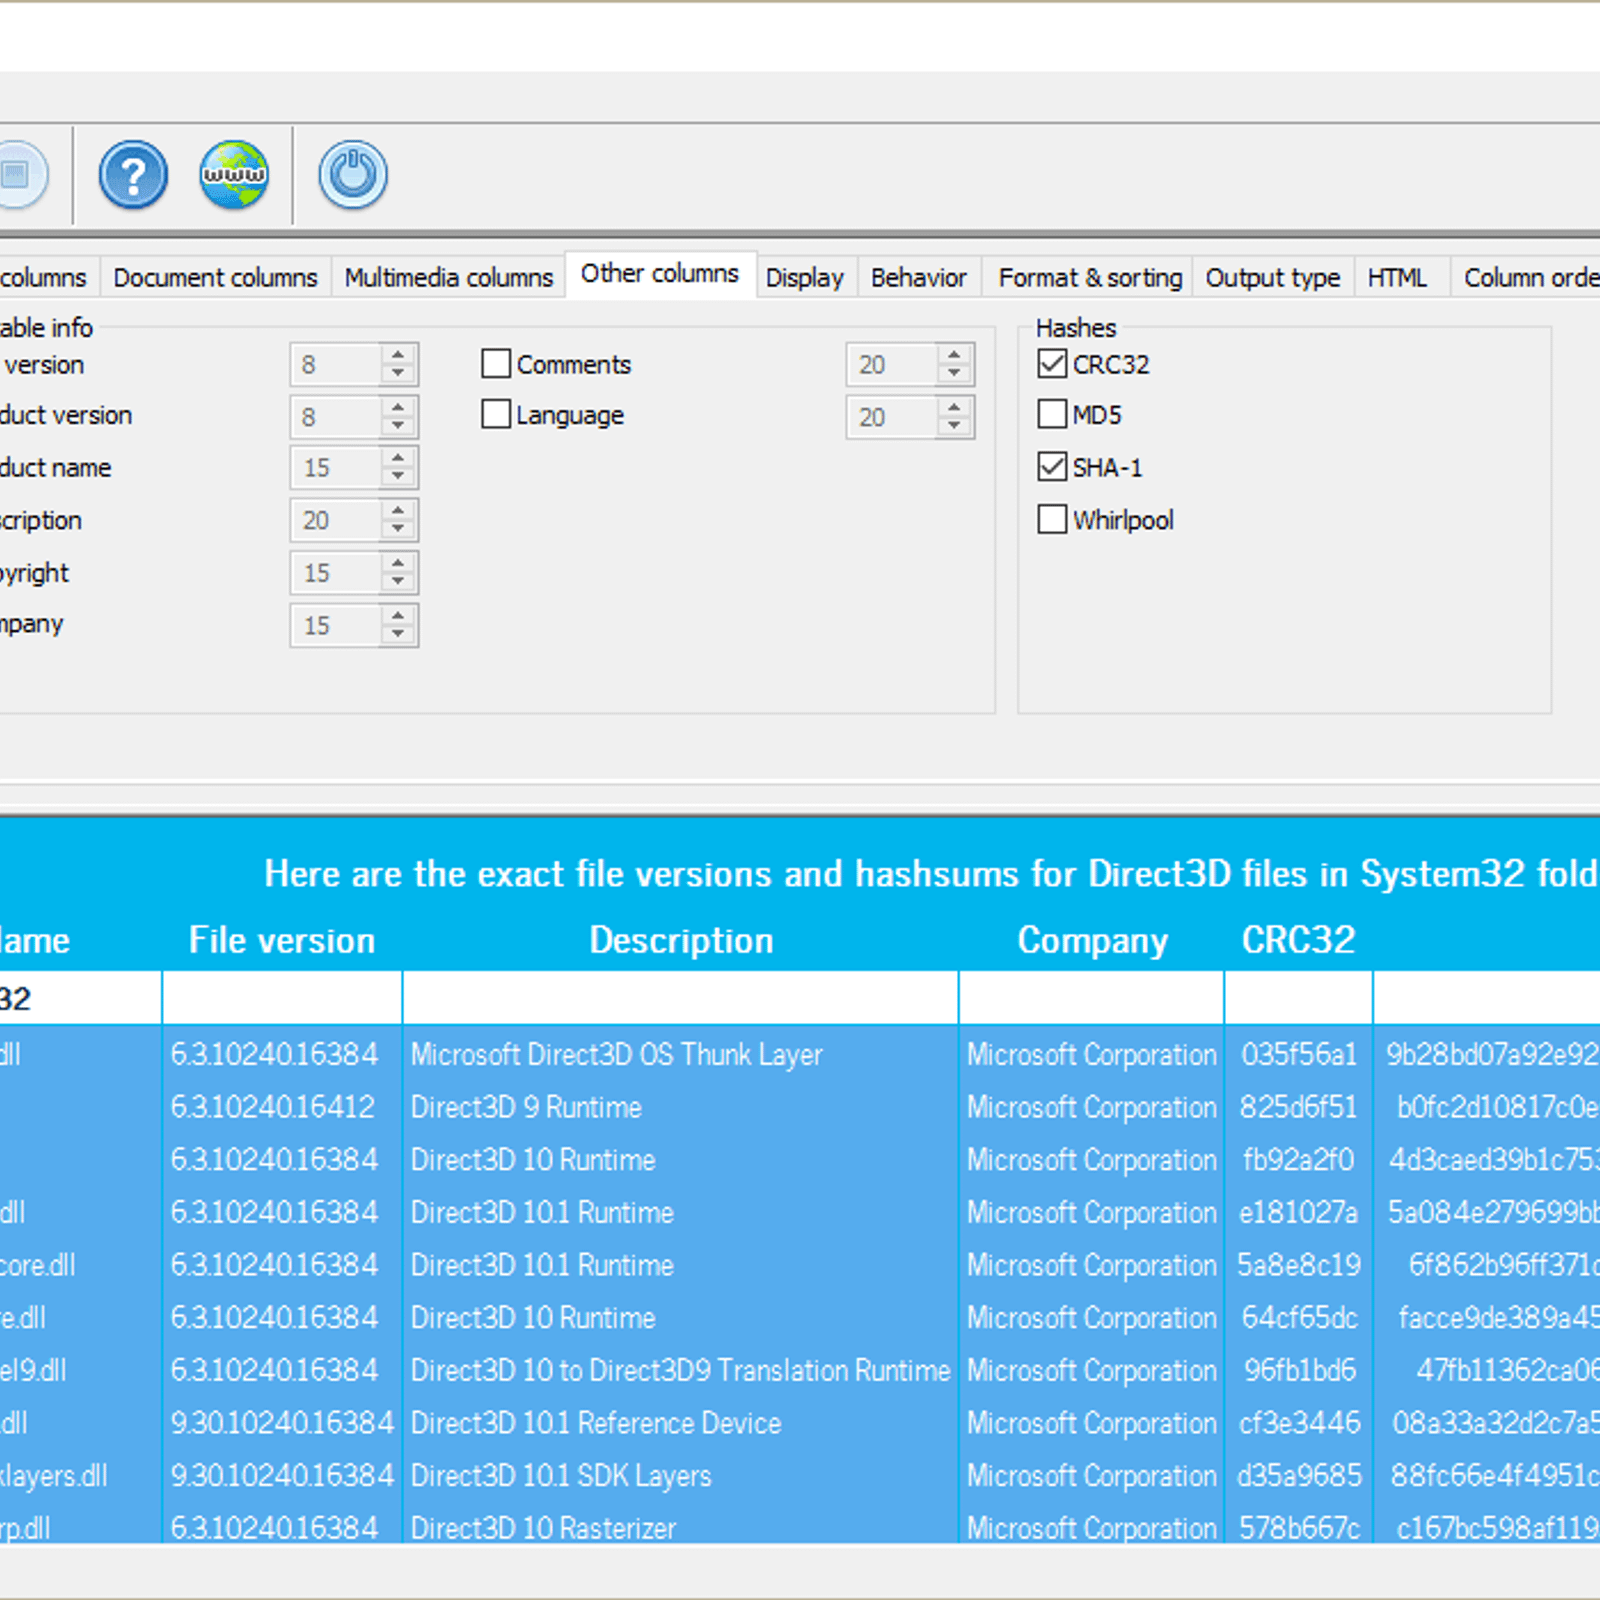
Task: Switch to Output type tab
Action: (x=1272, y=277)
